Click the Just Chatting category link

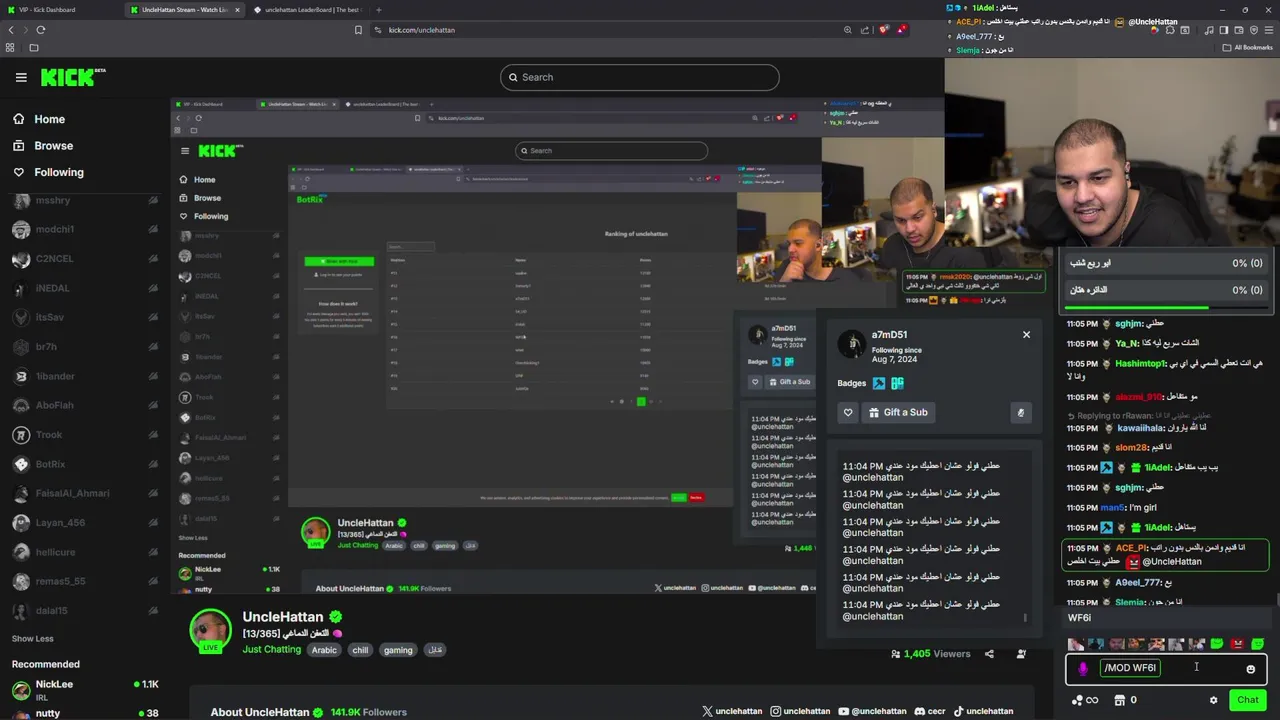[x=271, y=650]
